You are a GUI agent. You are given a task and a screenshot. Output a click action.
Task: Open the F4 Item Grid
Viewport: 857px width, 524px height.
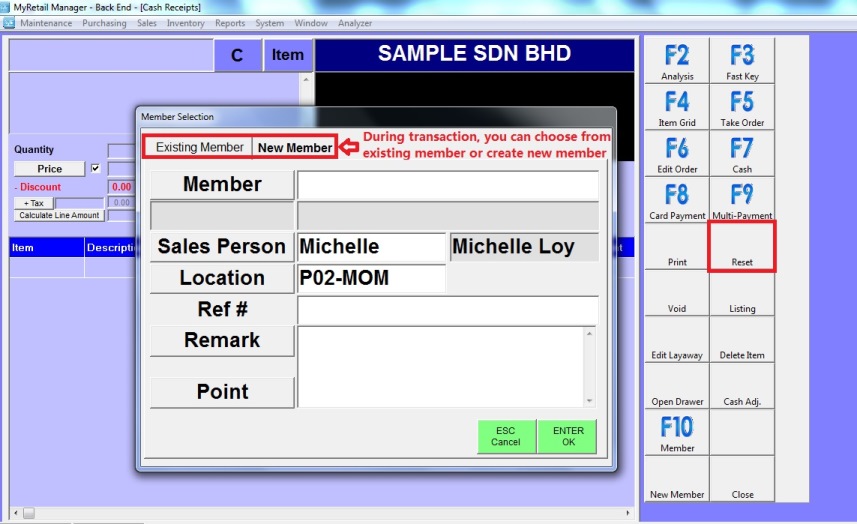tap(677, 107)
